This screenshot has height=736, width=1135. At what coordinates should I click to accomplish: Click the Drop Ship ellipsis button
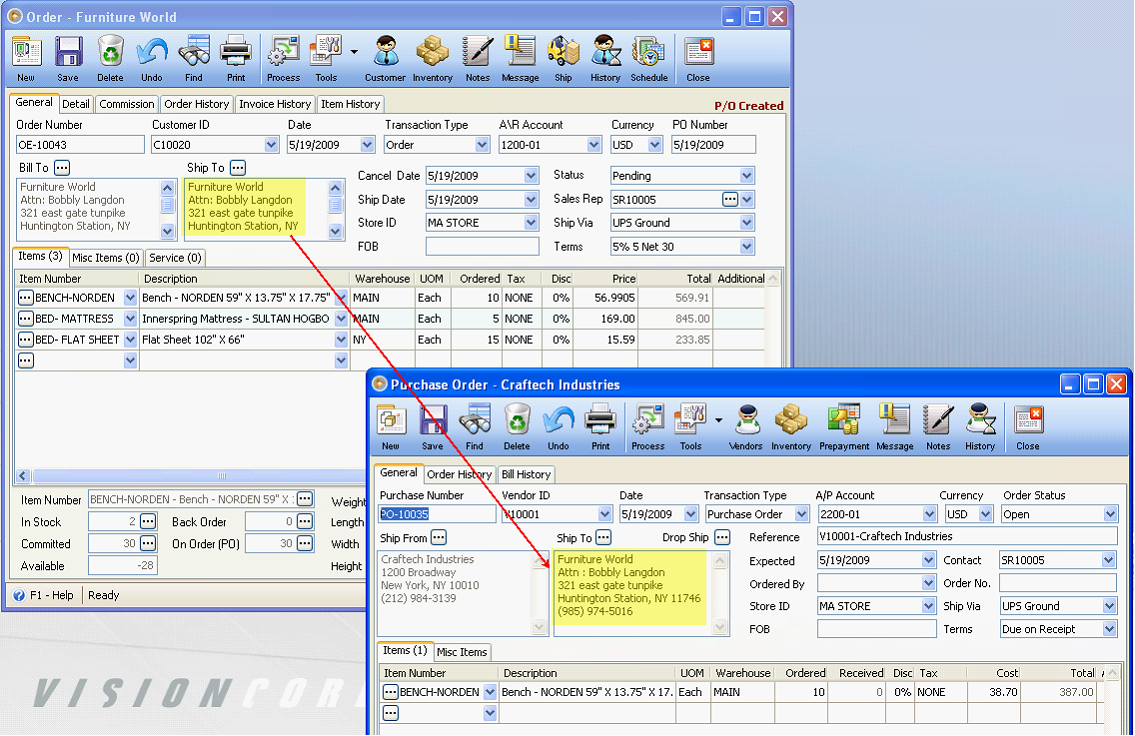point(722,538)
